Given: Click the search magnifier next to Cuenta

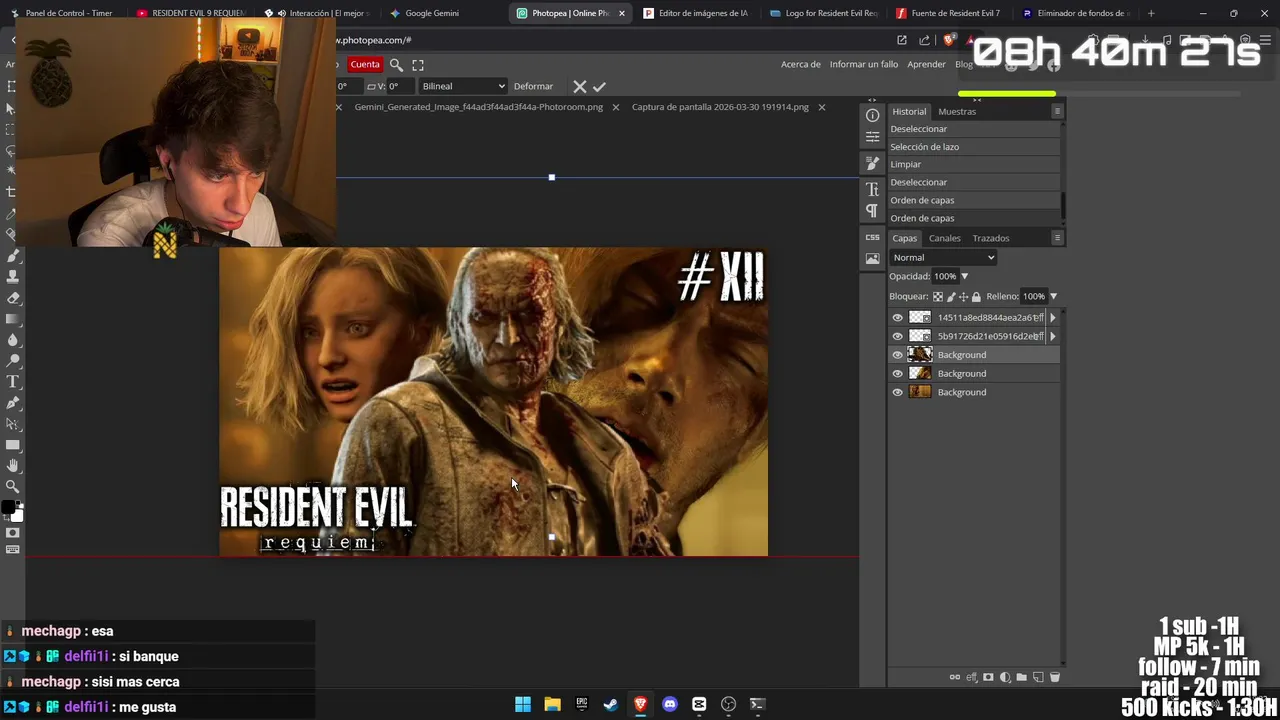Looking at the screenshot, I should coord(396,64).
